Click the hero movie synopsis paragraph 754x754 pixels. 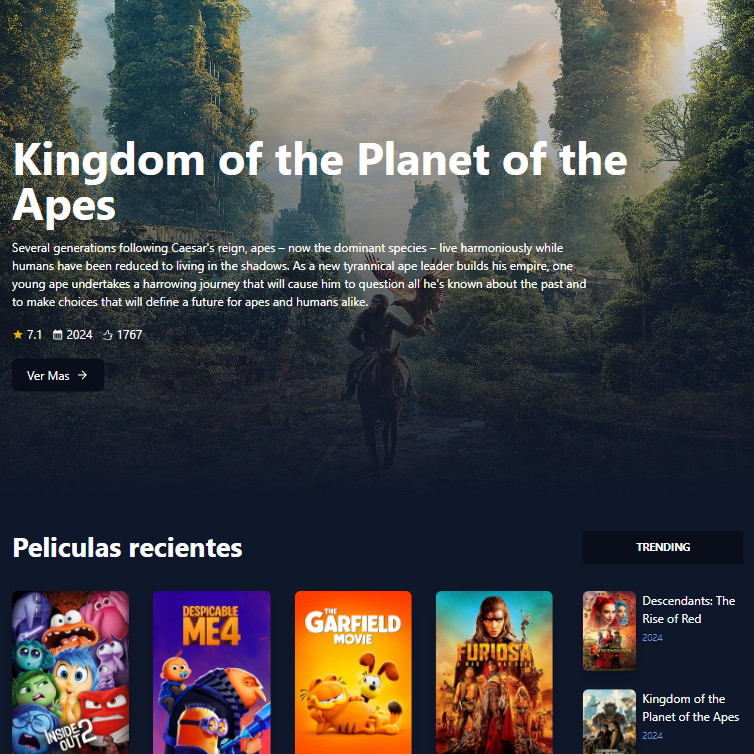coord(299,275)
